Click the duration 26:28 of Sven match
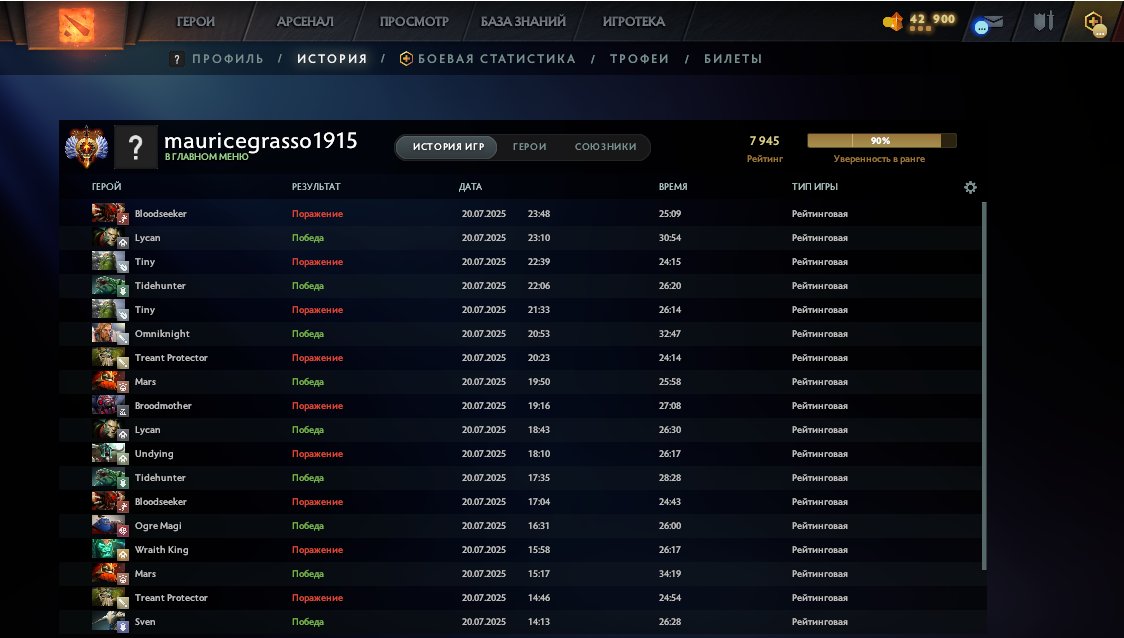 click(670, 622)
